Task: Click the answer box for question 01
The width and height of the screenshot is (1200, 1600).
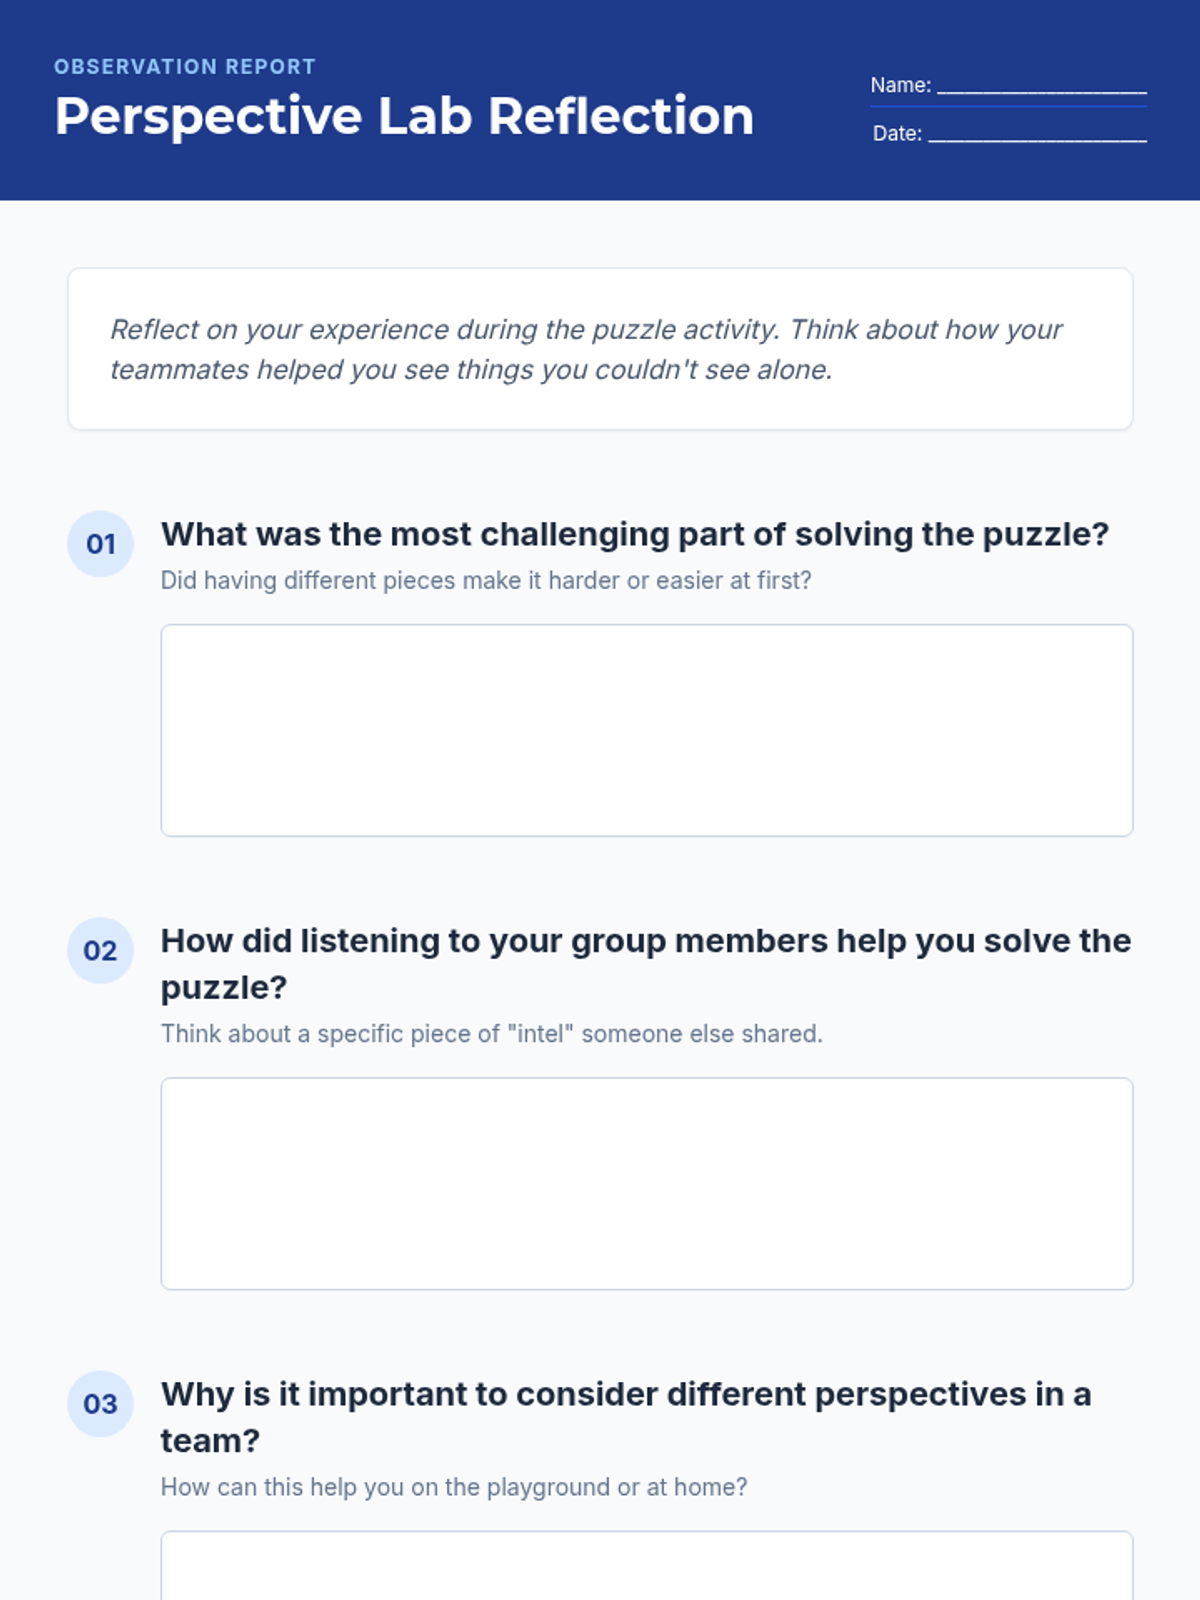Action: (646, 730)
